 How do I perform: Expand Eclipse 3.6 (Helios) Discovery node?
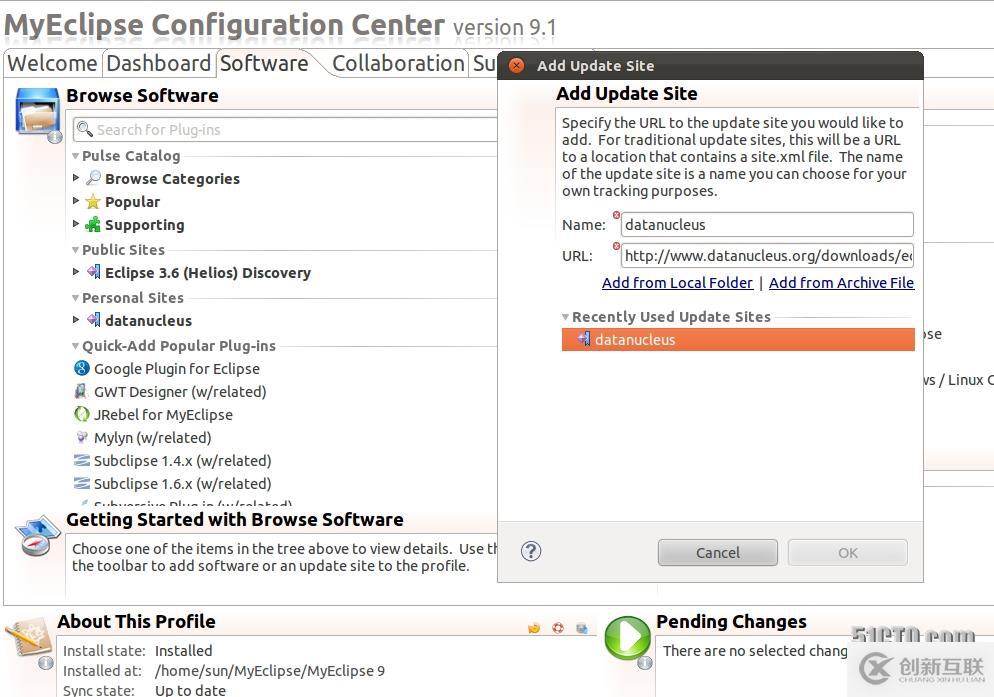click(76, 272)
